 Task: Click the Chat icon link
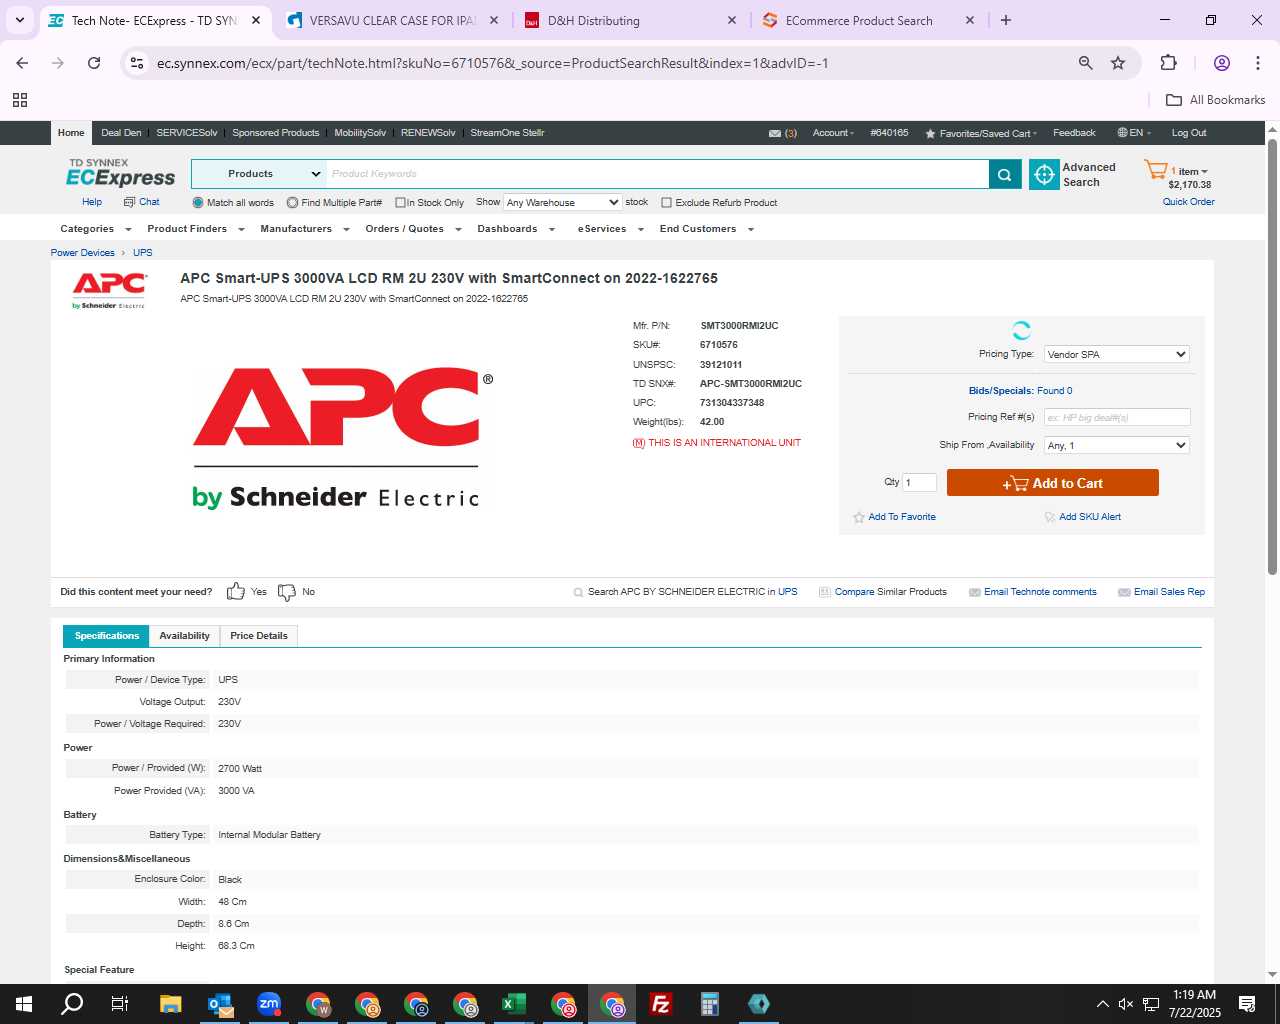[x=129, y=202]
